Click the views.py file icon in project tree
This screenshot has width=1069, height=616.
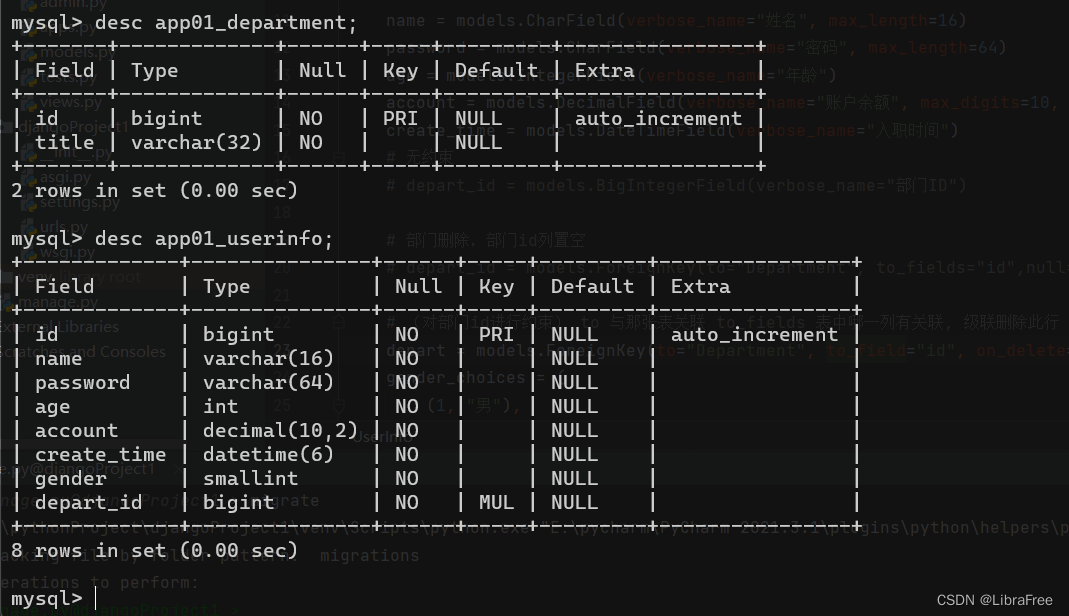(x=29, y=102)
